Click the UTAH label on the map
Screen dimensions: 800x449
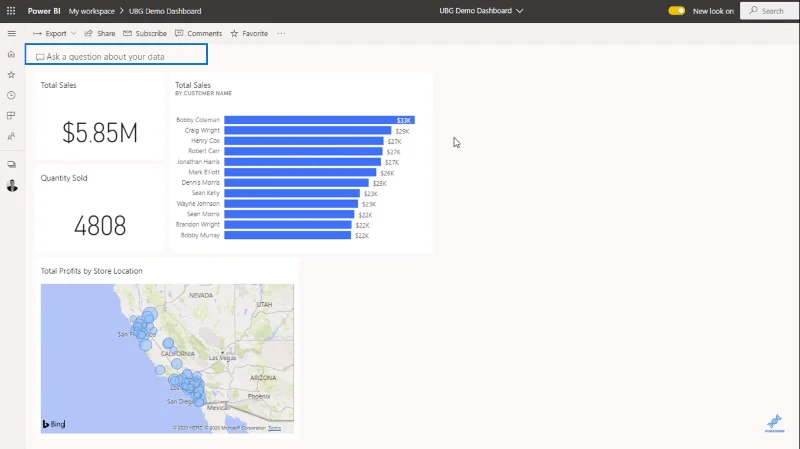tap(264, 305)
